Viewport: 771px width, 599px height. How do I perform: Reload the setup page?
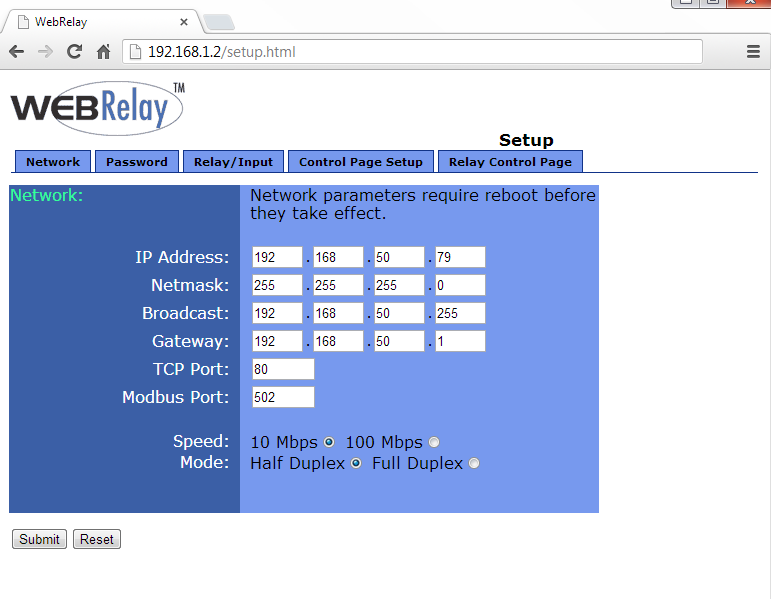(x=74, y=52)
